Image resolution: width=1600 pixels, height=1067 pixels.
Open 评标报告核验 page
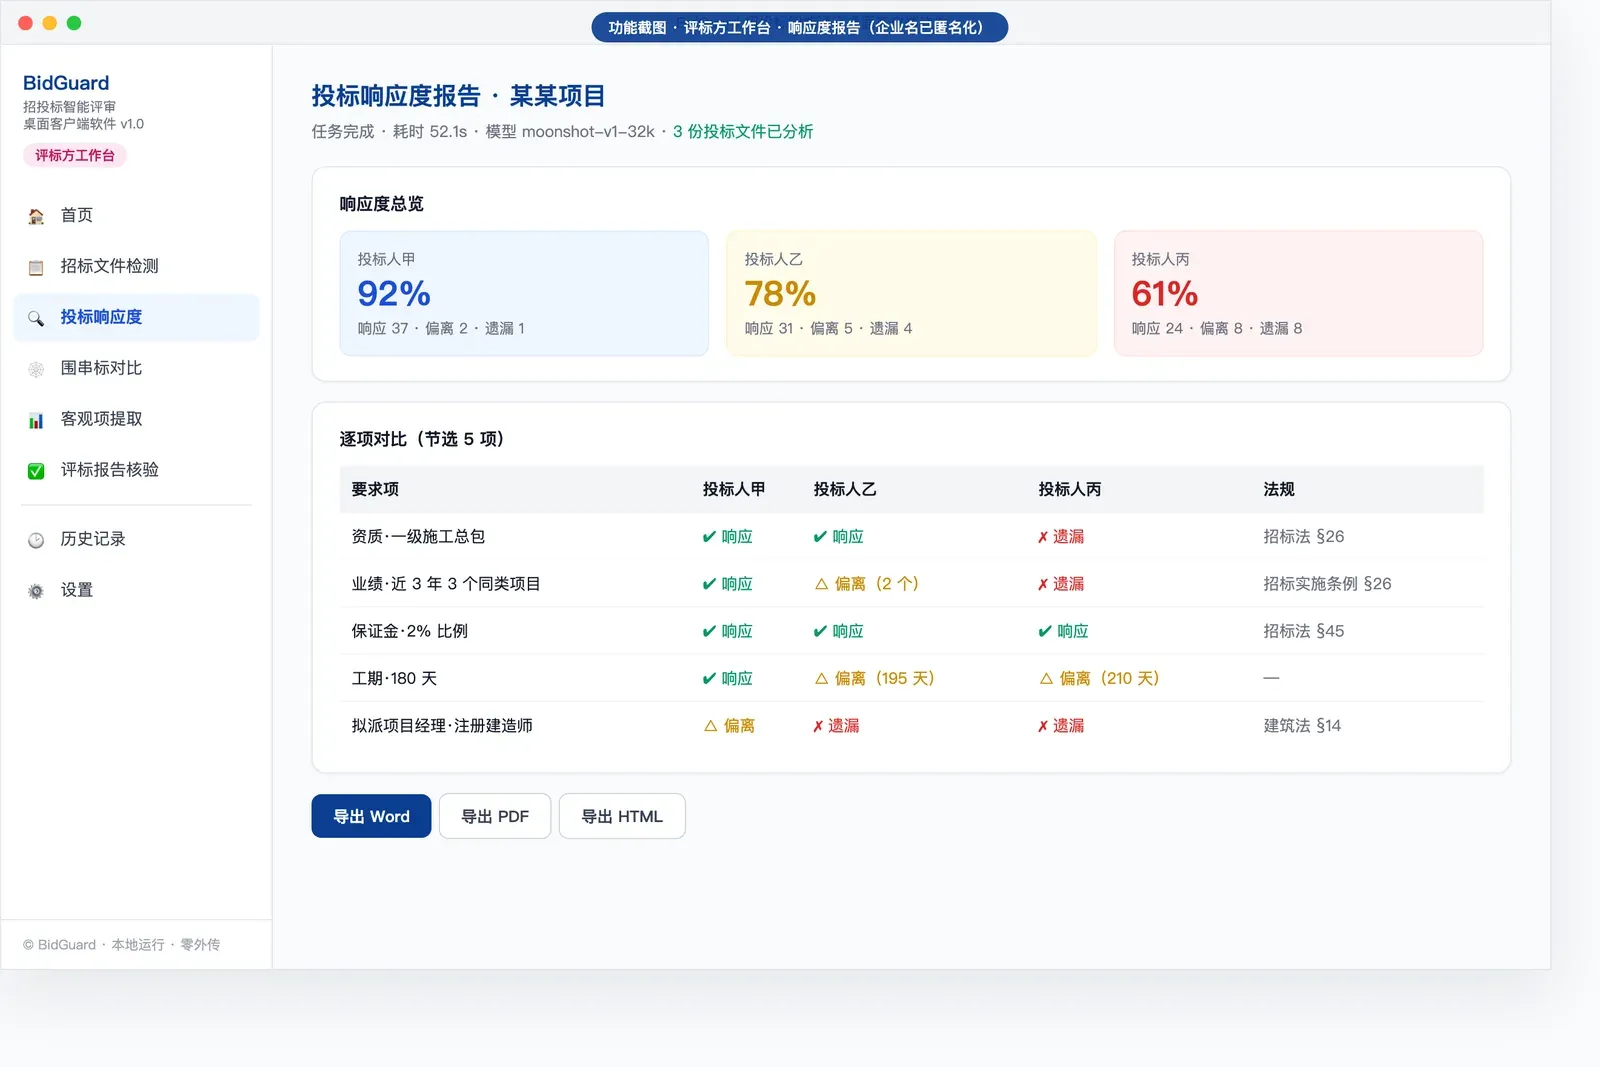[x=136, y=470]
